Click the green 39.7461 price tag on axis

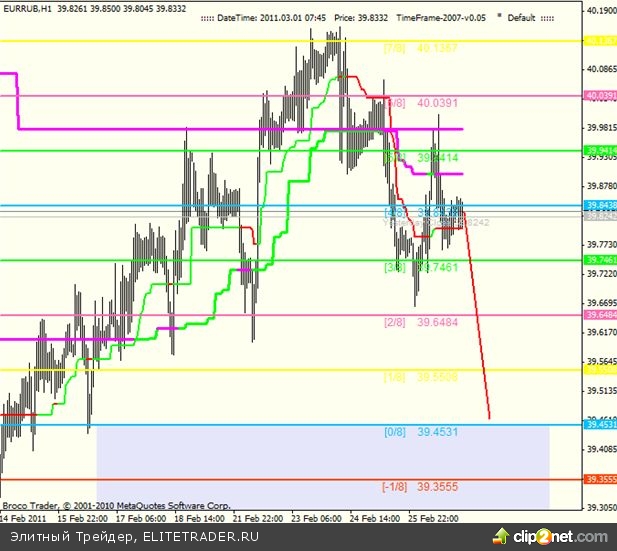coord(601,260)
